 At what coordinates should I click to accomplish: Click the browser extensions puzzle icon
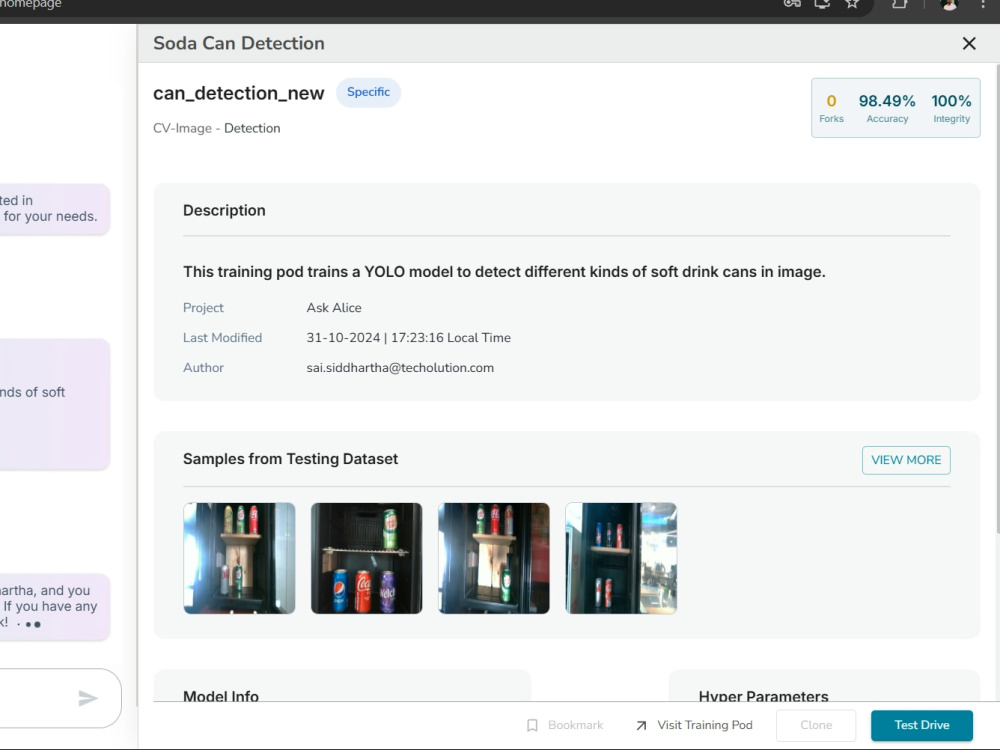click(899, 4)
